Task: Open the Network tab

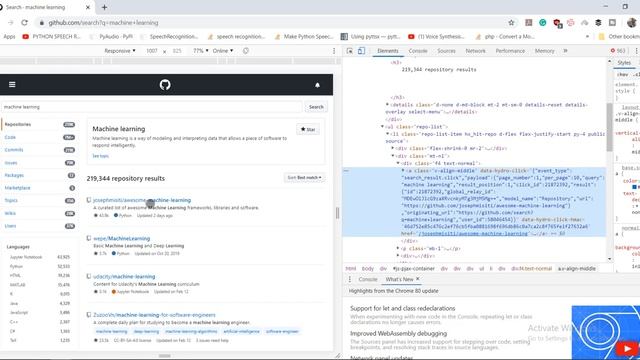Action: (476, 51)
